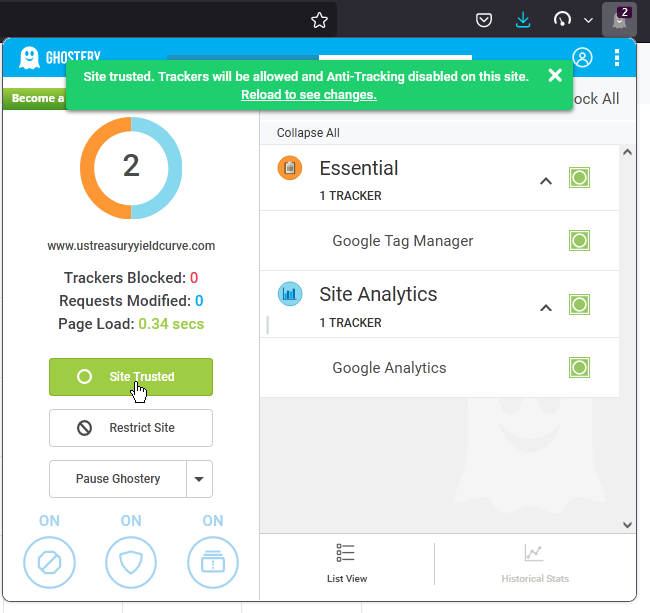Toggle the Ad-Blocking stop-sign circle
This screenshot has width=650, height=613.
49,562
